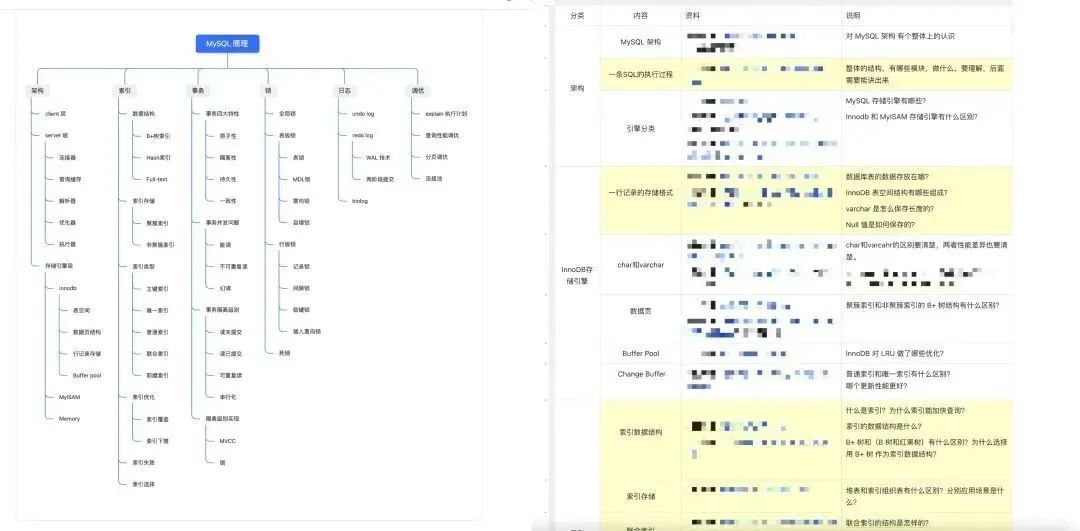Screen dimensions: 1080x531
Task: Click the 资料 column header in the table
Action: click(x=694, y=15)
